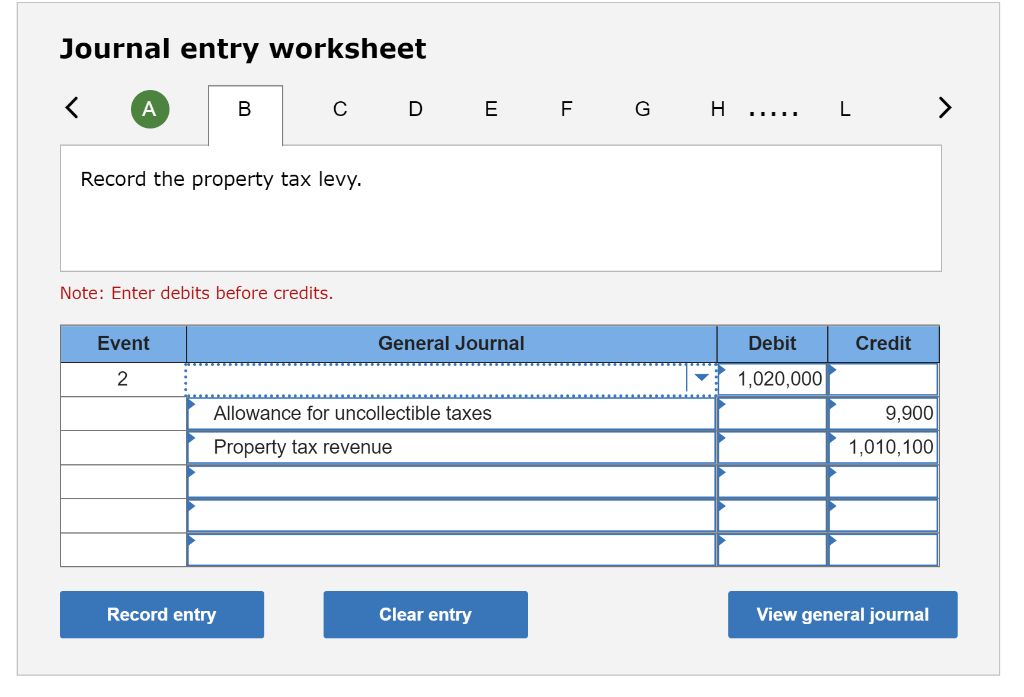This screenshot has height=697, width=1024.
Task: Click the Clear entry button
Action: click(x=425, y=614)
